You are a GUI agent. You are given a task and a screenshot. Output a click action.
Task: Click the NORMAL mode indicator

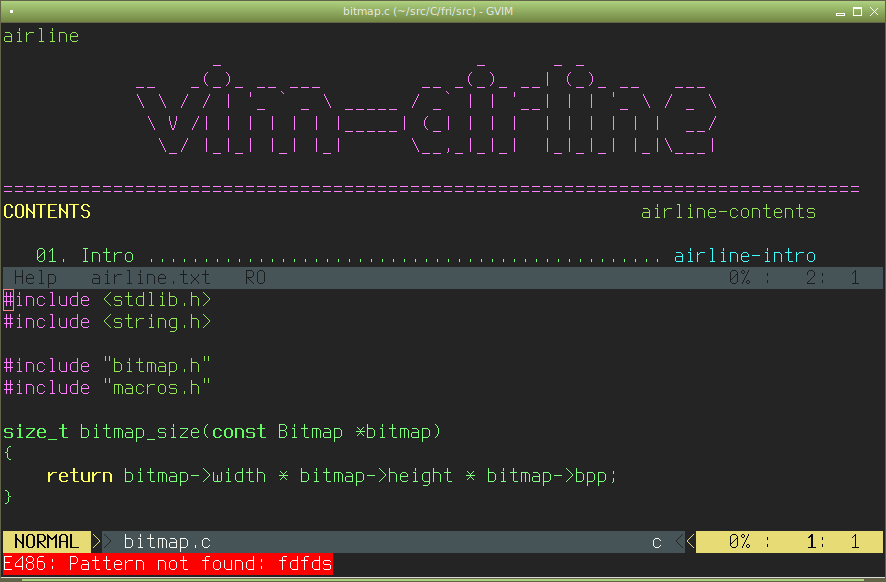(x=46, y=542)
